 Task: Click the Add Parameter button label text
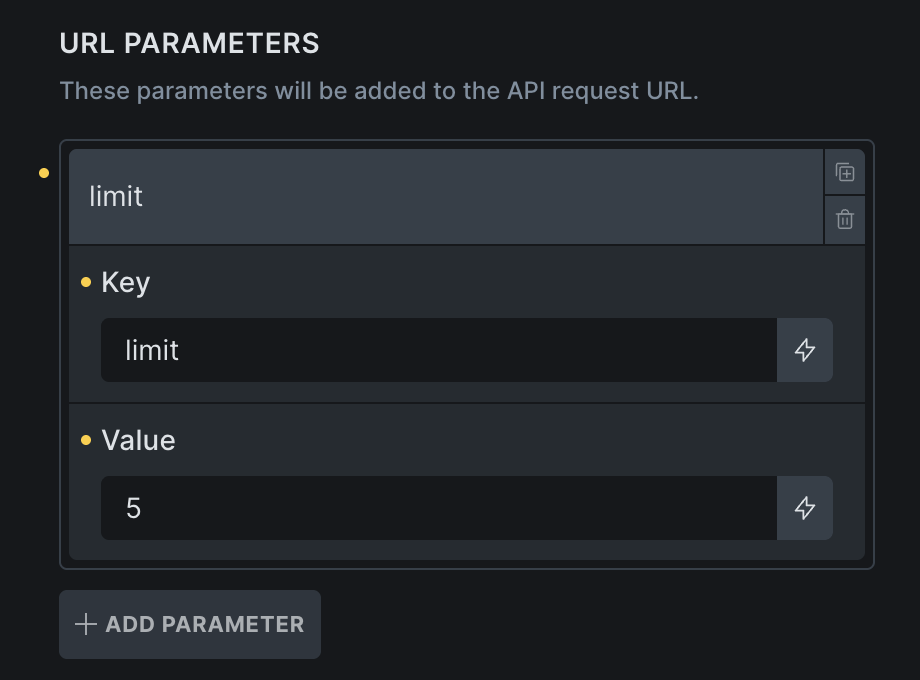tap(205, 625)
